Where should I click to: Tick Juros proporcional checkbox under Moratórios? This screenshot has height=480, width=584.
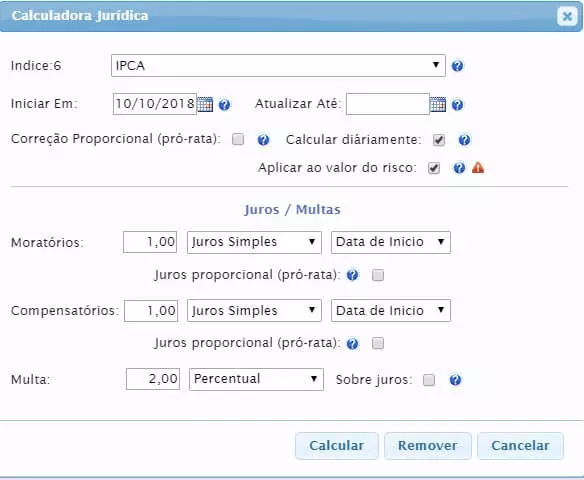(378, 275)
